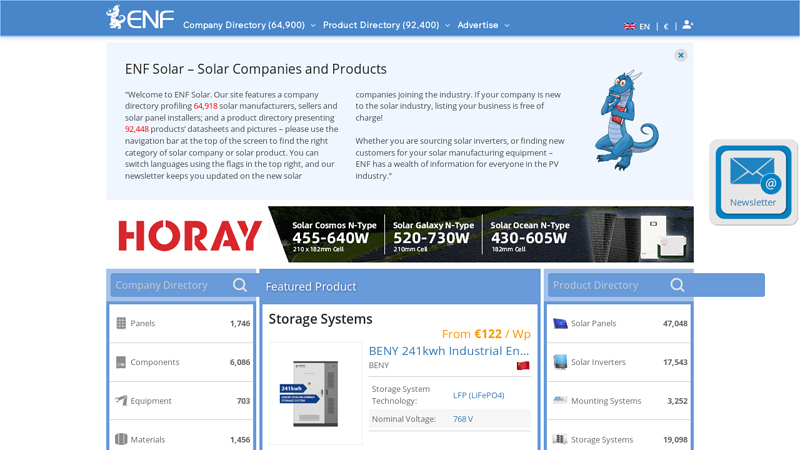The height and width of the screenshot is (450, 800).
Task: Click the Components category icon
Action: (121, 362)
